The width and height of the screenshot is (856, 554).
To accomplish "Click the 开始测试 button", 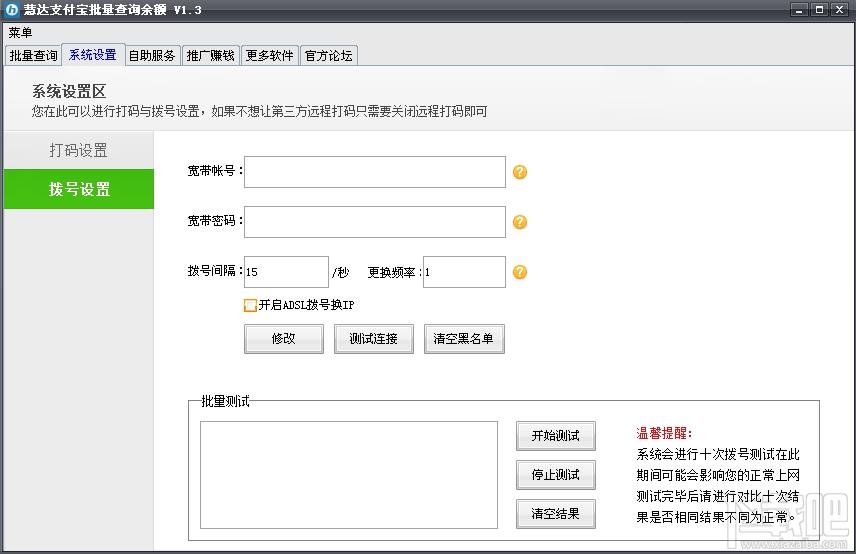I will click(x=556, y=436).
